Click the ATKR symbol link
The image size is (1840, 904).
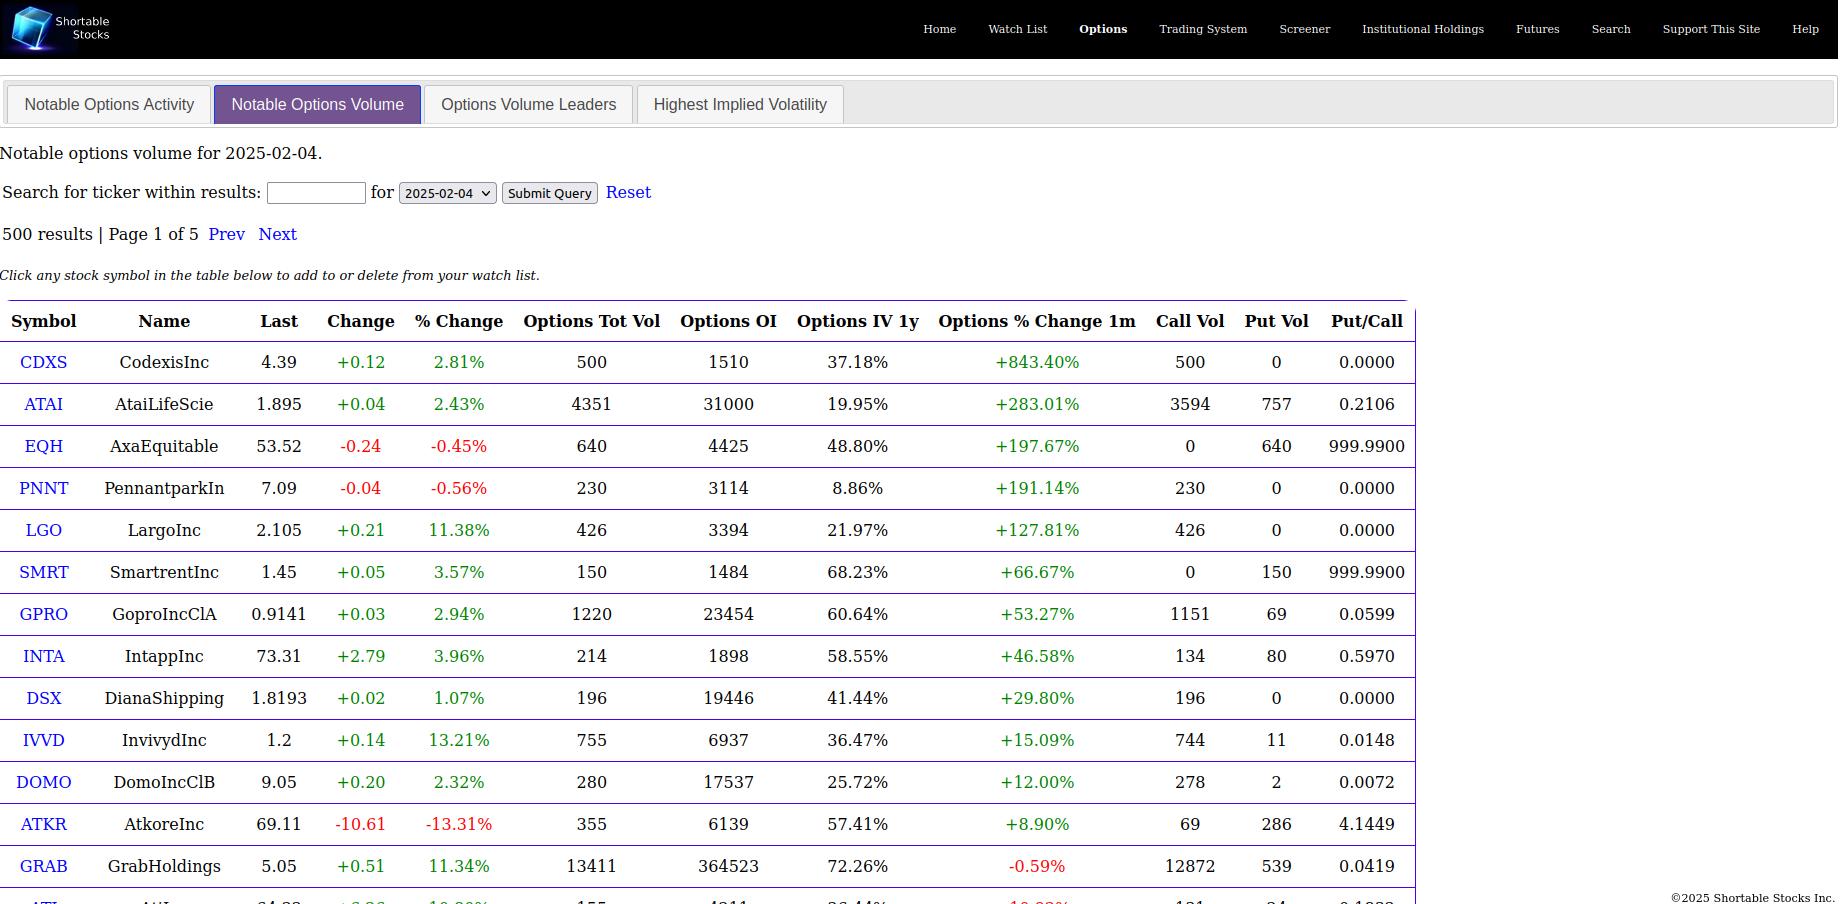pos(44,824)
